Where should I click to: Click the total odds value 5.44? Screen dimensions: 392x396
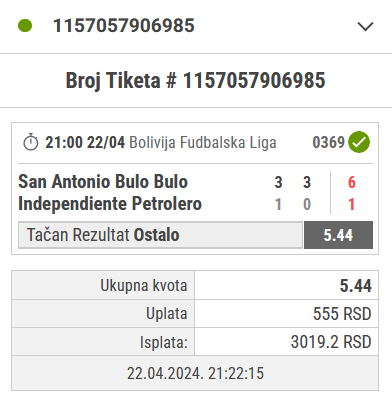pos(355,286)
